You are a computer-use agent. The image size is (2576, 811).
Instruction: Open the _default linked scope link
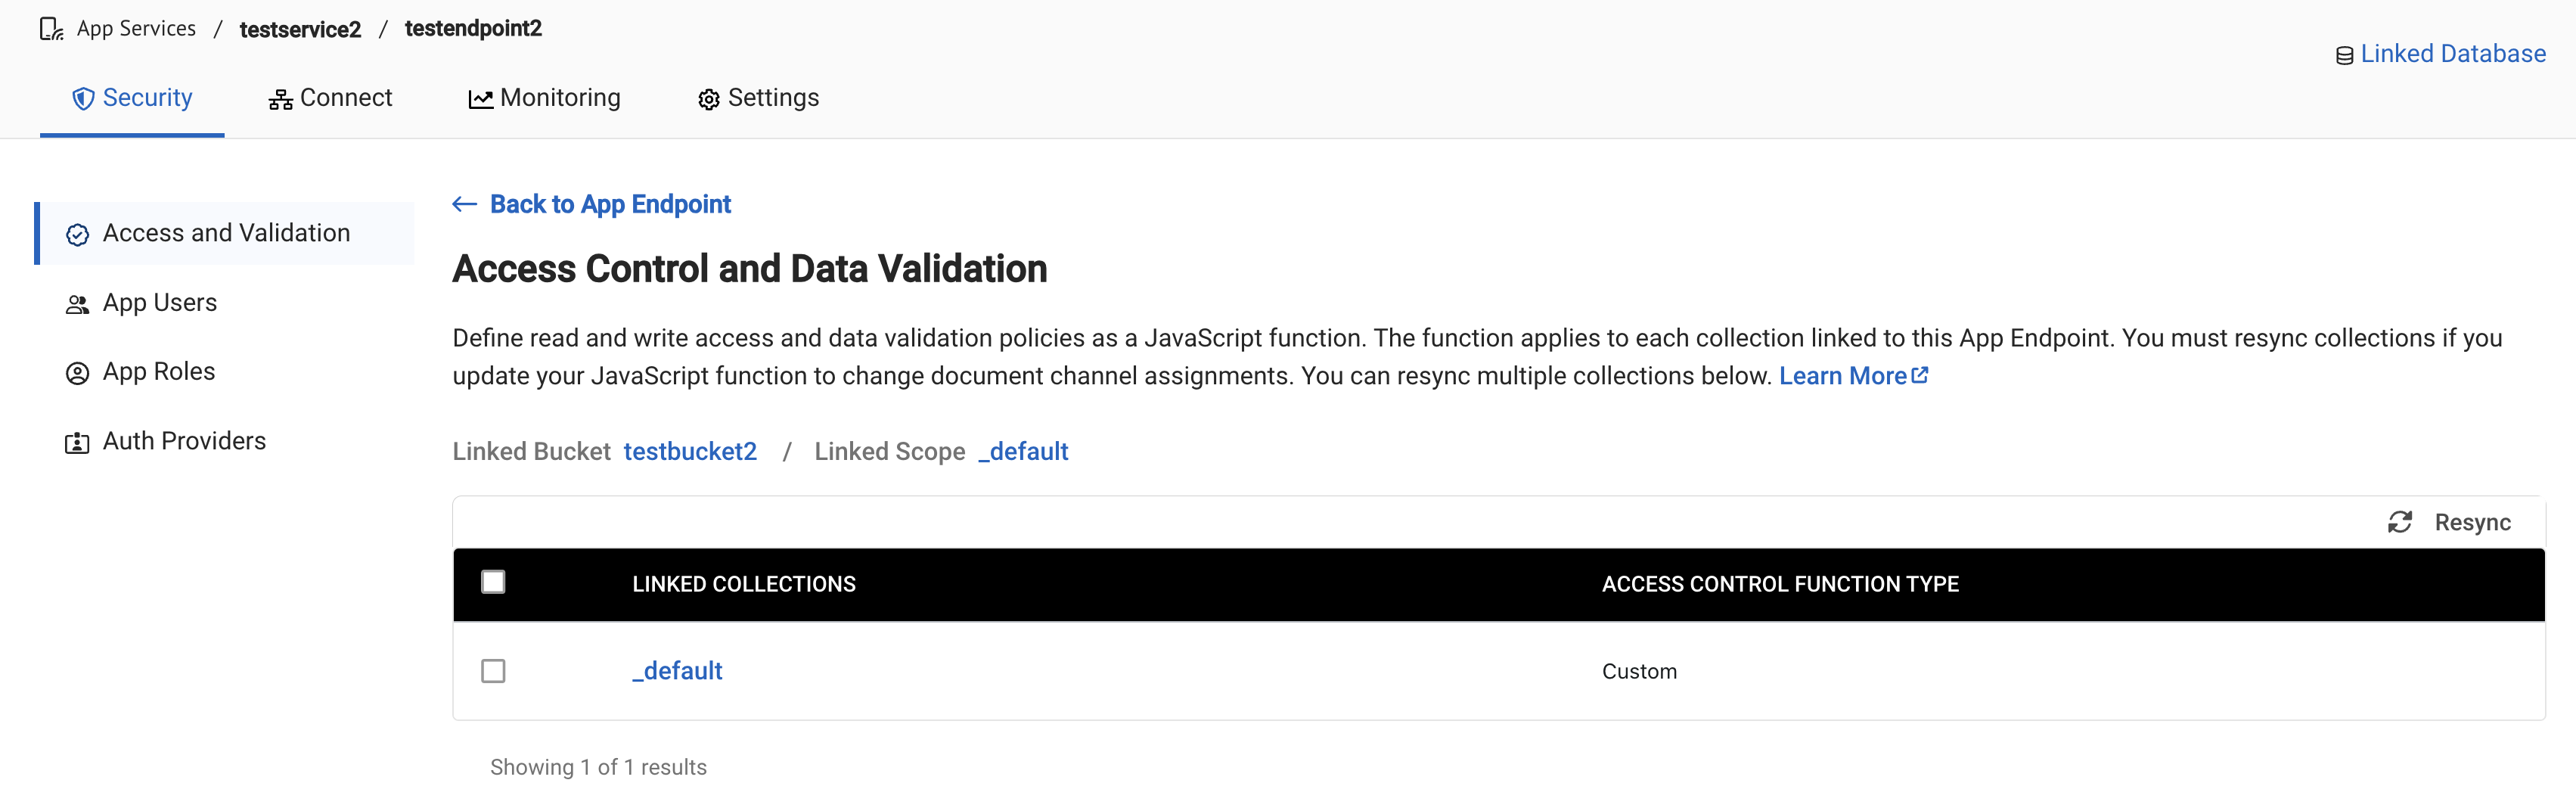[1022, 451]
